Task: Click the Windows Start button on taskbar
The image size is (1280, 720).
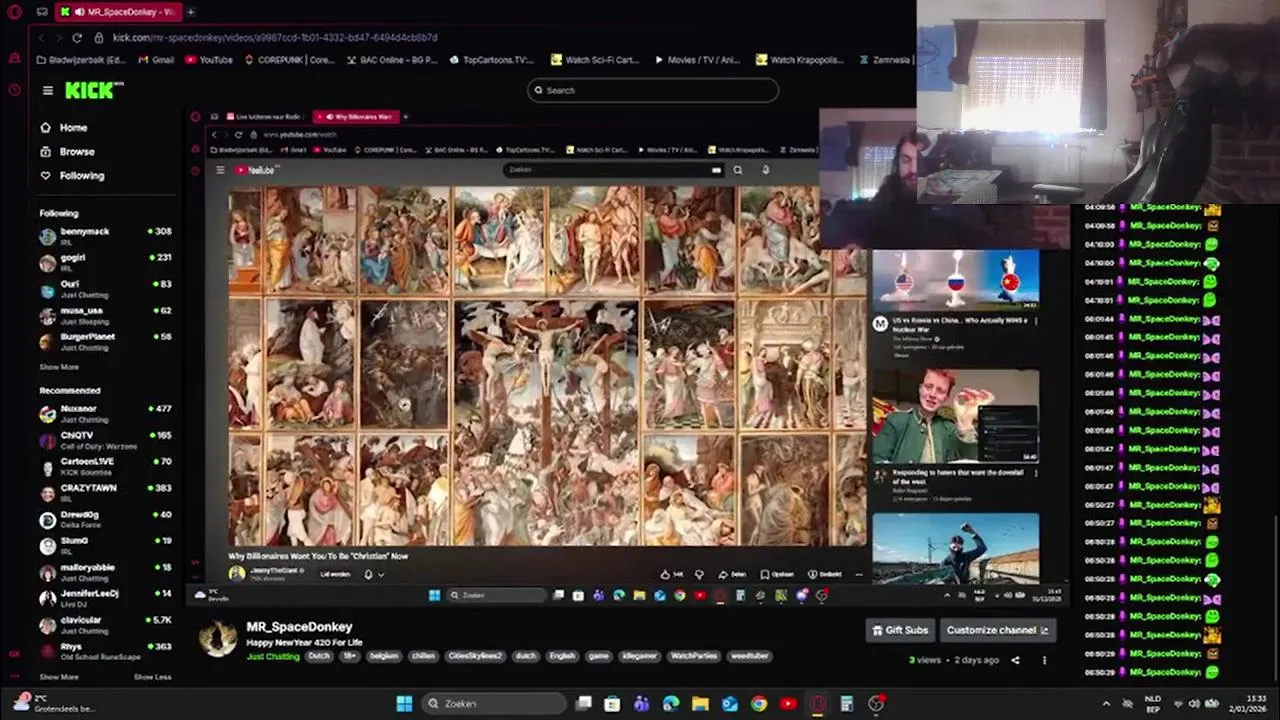Action: (404, 704)
